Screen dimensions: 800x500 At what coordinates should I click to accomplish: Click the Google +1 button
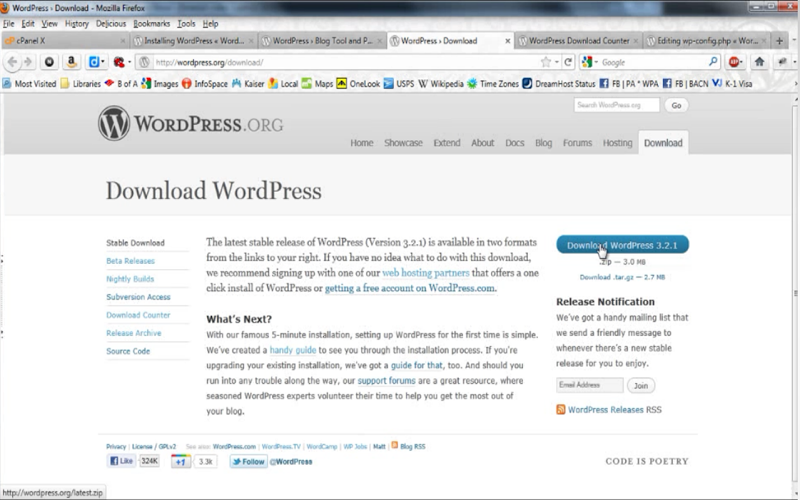[x=181, y=461]
